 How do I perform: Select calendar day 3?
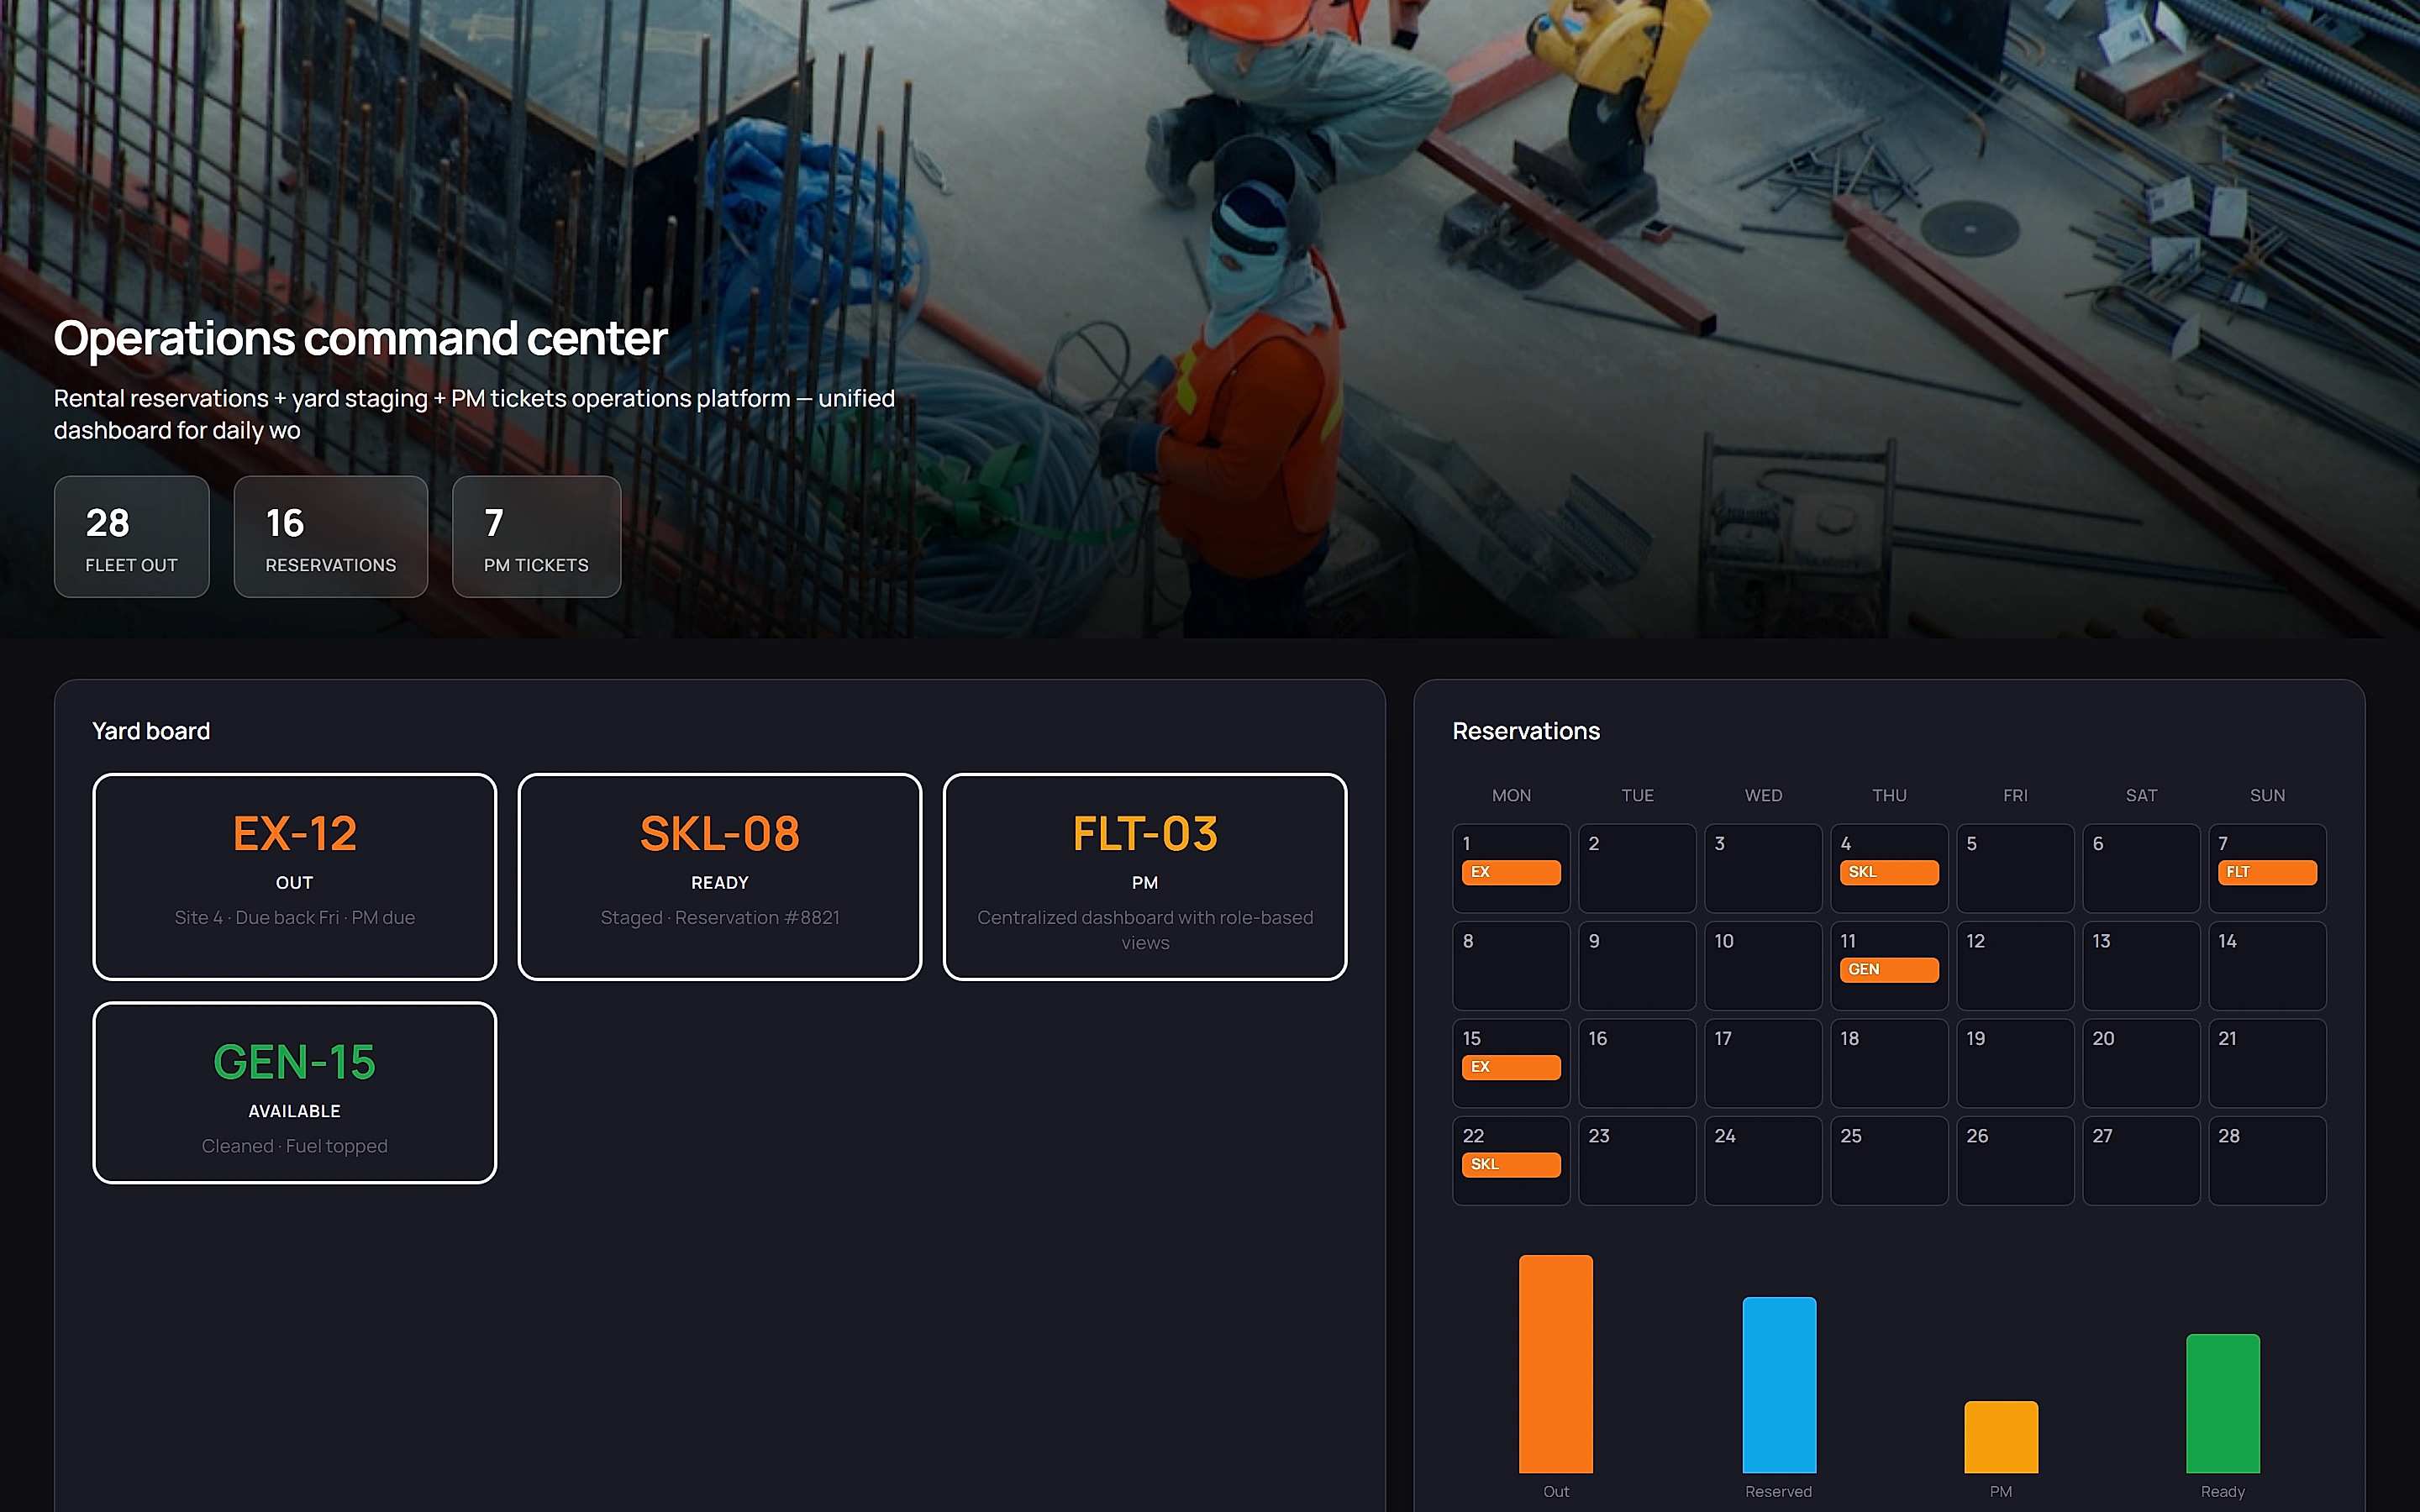(1763, 868)
